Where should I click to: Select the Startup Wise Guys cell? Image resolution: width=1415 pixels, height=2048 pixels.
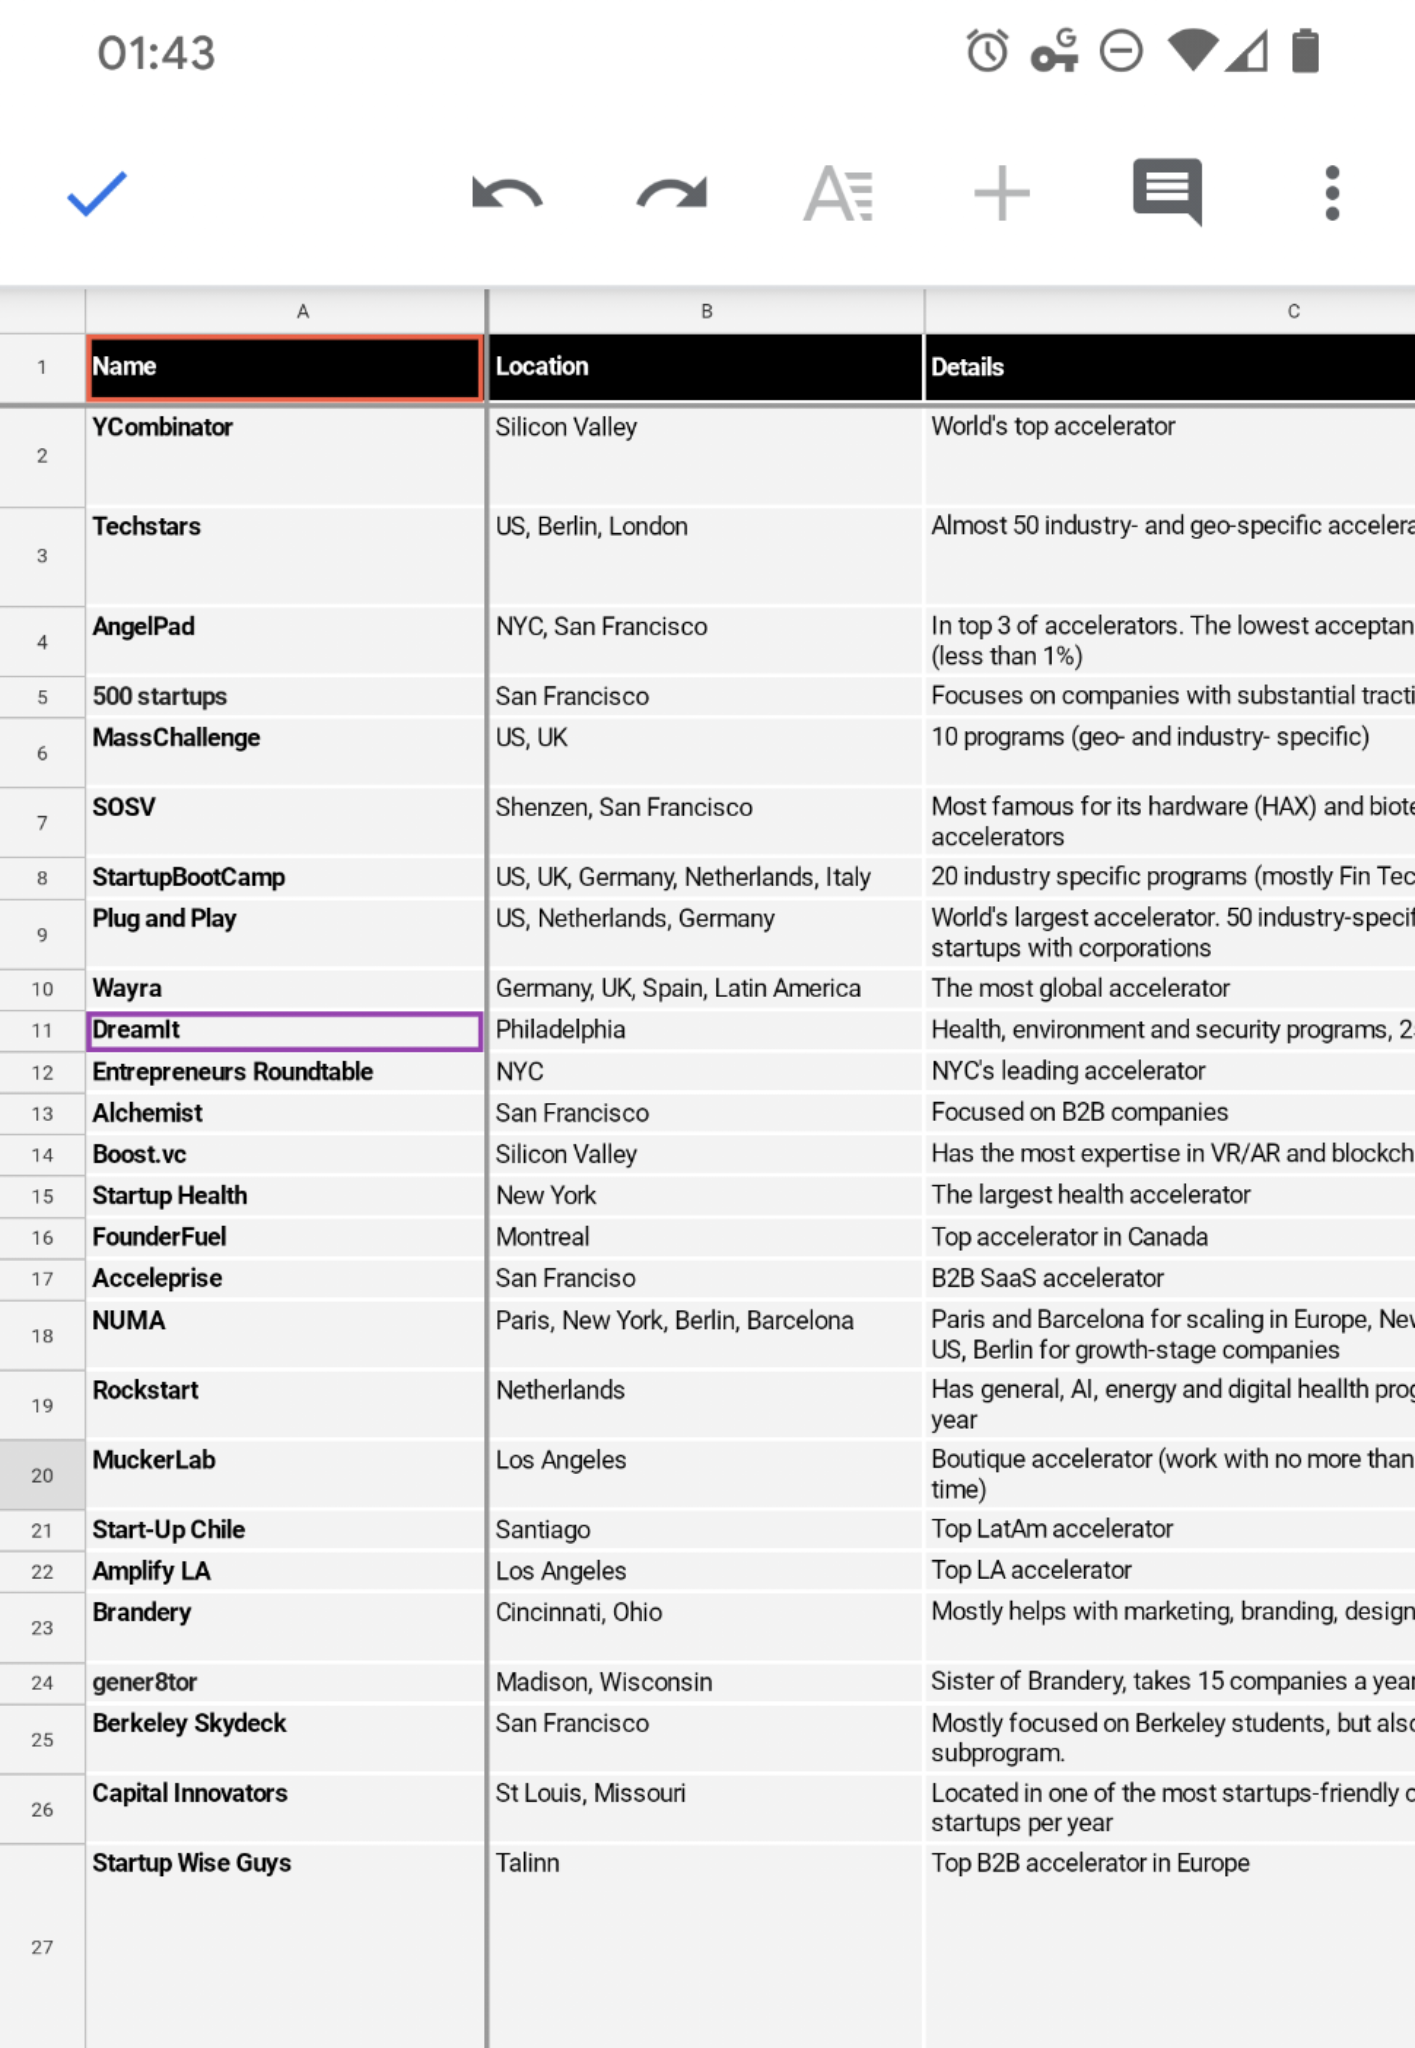tap(286, 1946)
